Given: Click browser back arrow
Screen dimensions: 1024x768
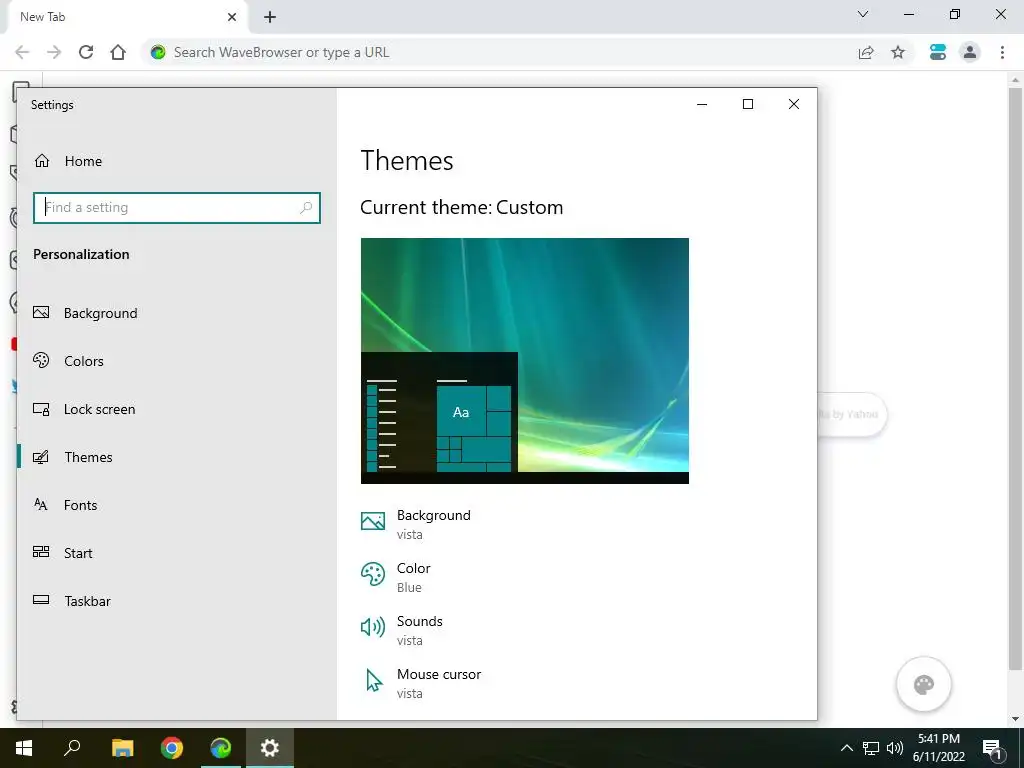Looking at the screenshot, I should click(x=22, y=52).
